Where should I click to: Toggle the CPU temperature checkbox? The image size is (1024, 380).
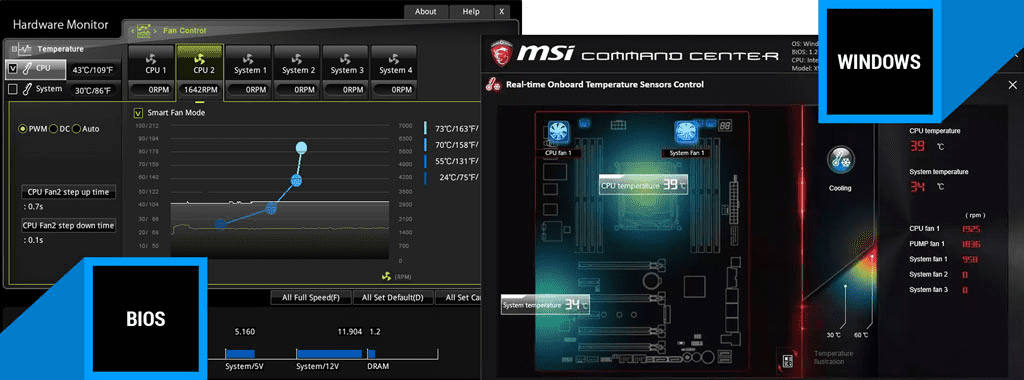click(x=12, y=68)
